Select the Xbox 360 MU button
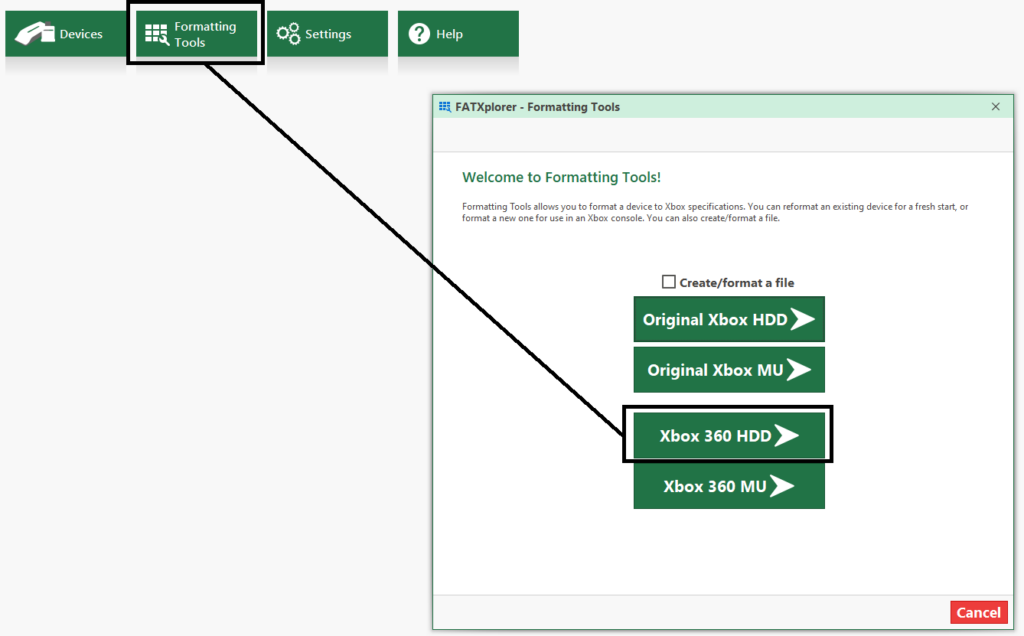The image size is (1024, 636). tap(729, 486)
